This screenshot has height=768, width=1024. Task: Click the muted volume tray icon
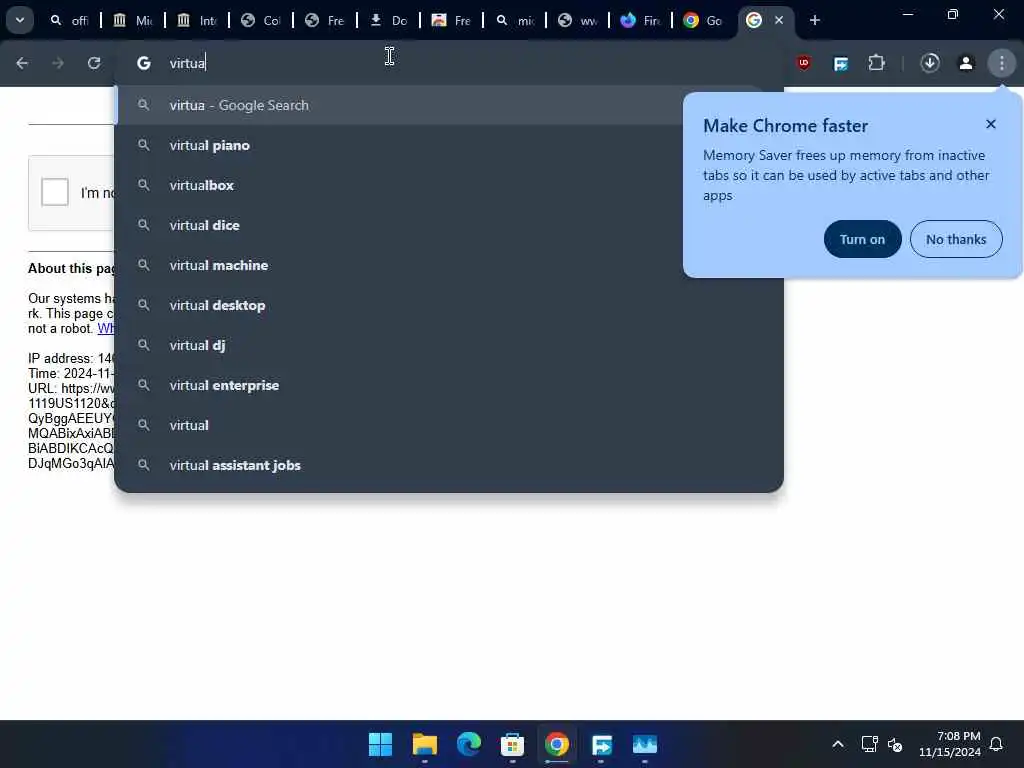coord(895,744)
